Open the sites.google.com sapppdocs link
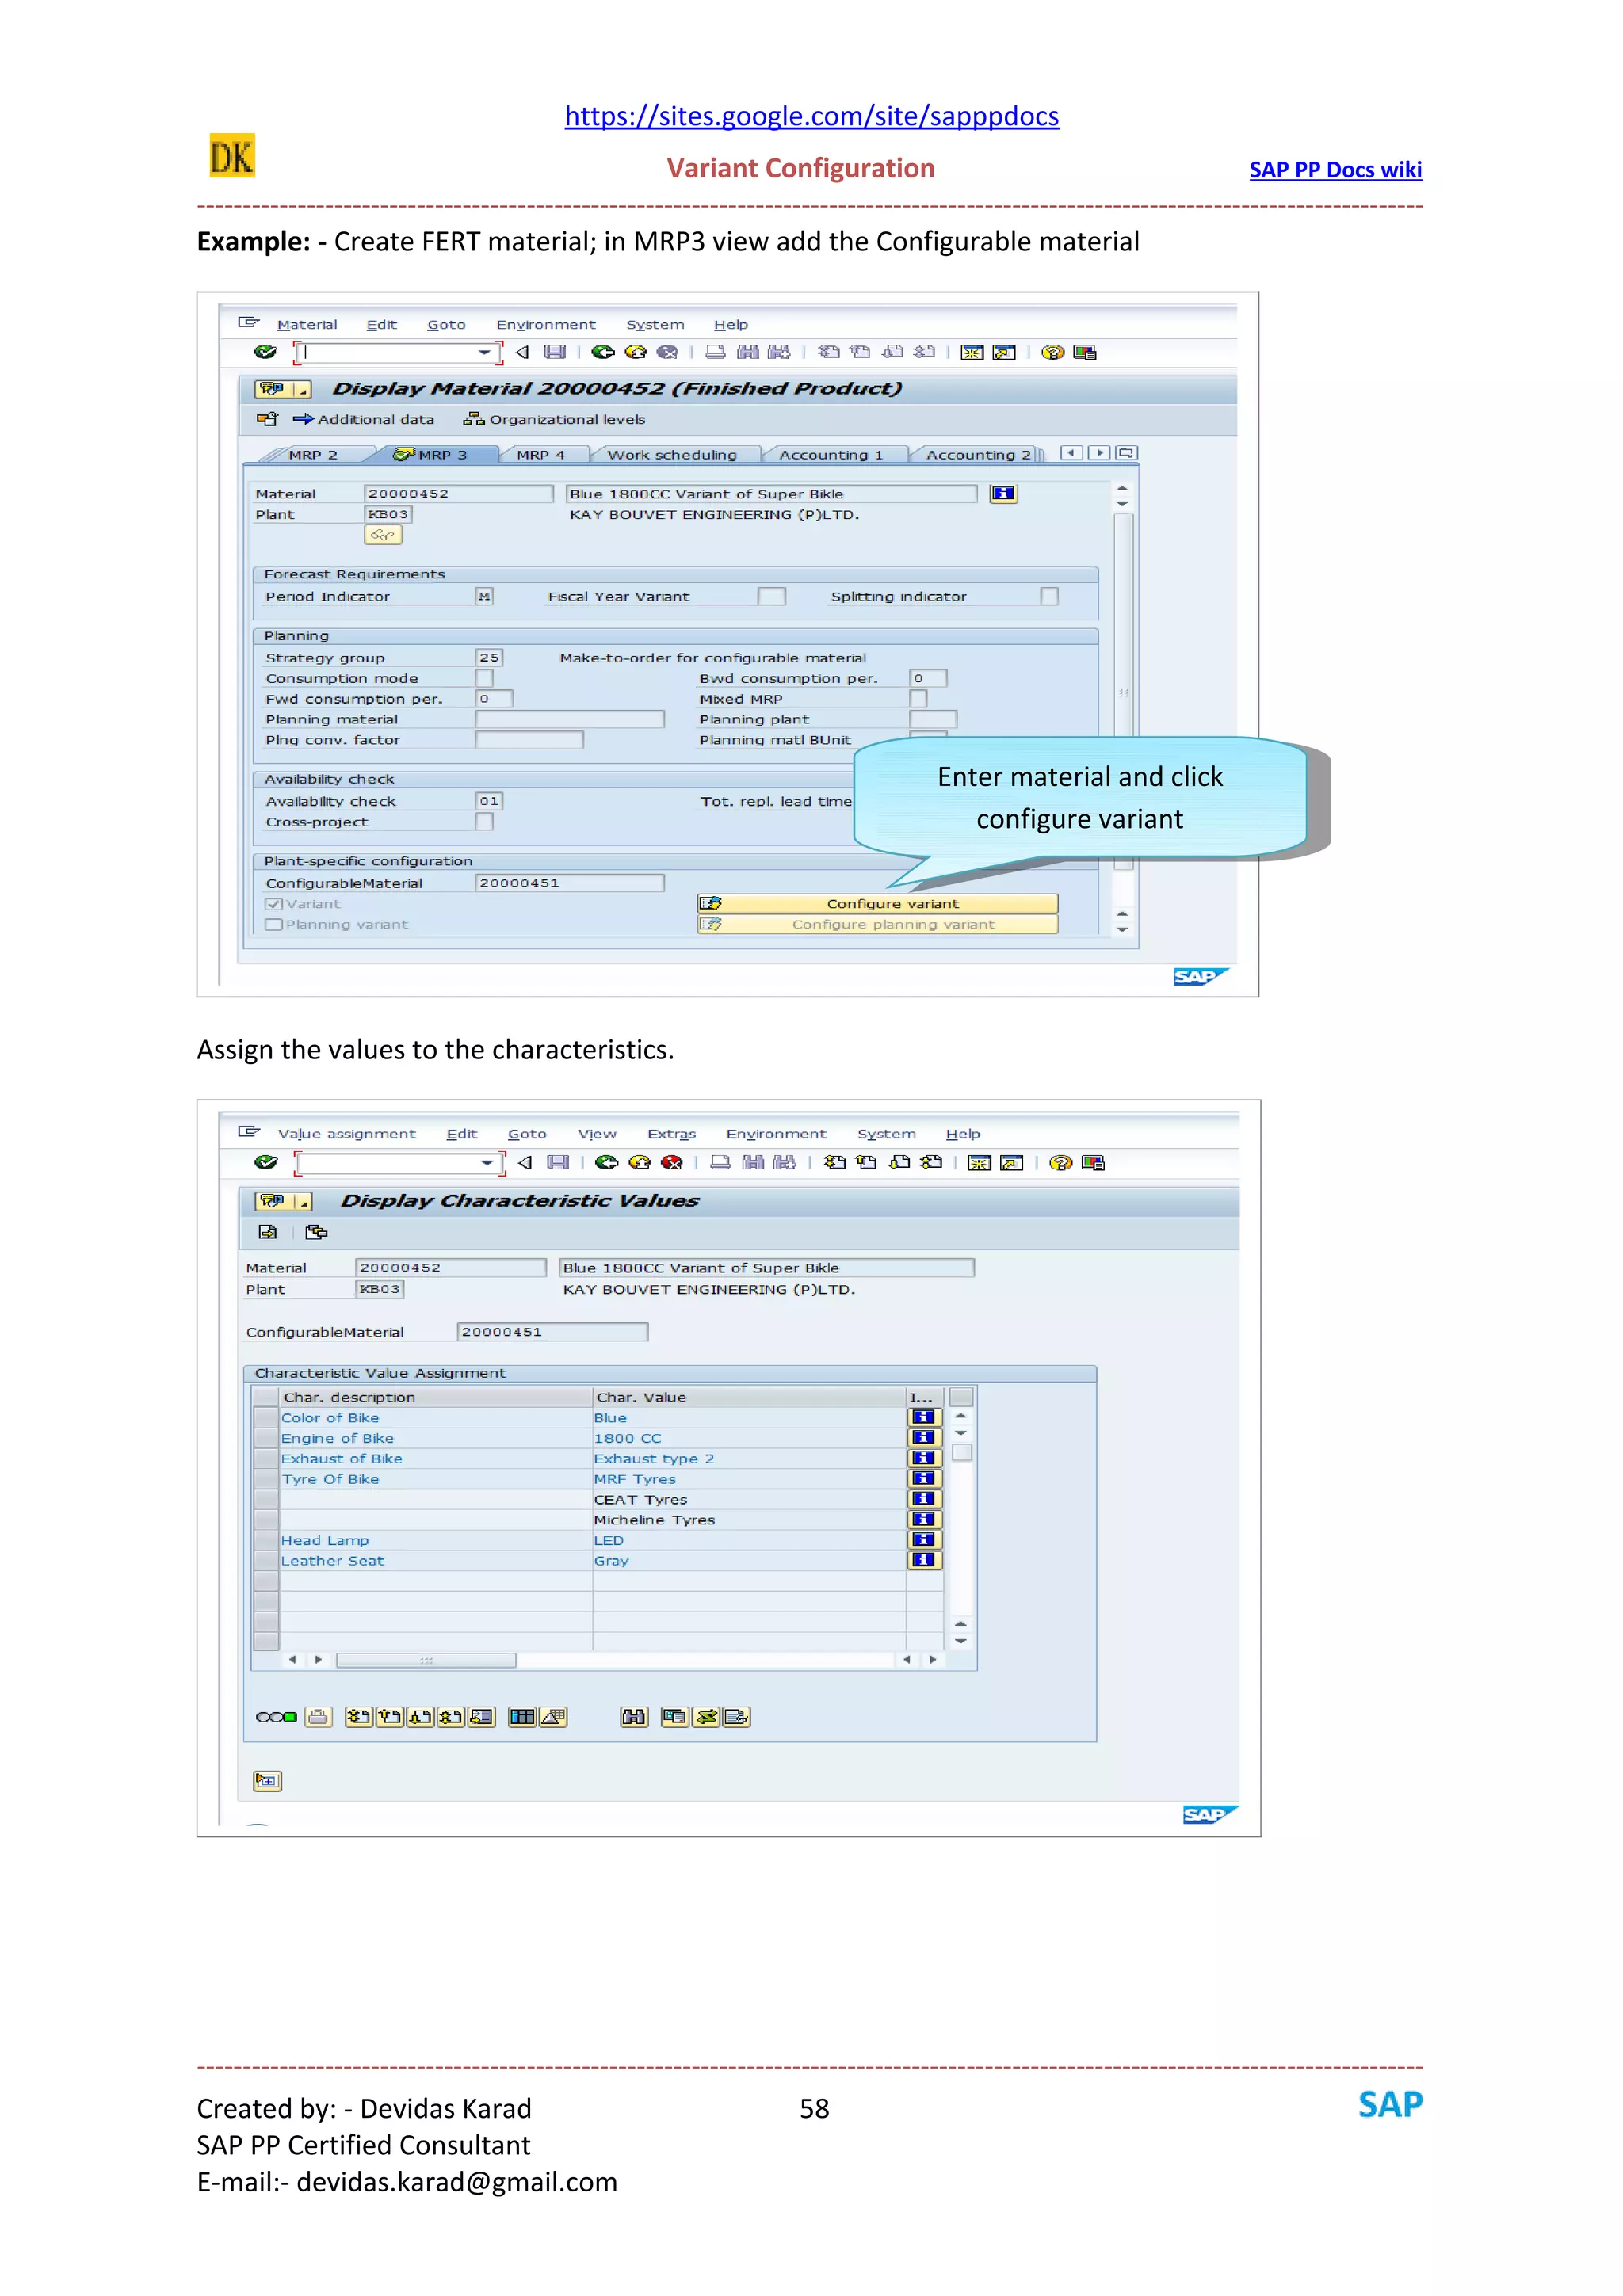 811,116
